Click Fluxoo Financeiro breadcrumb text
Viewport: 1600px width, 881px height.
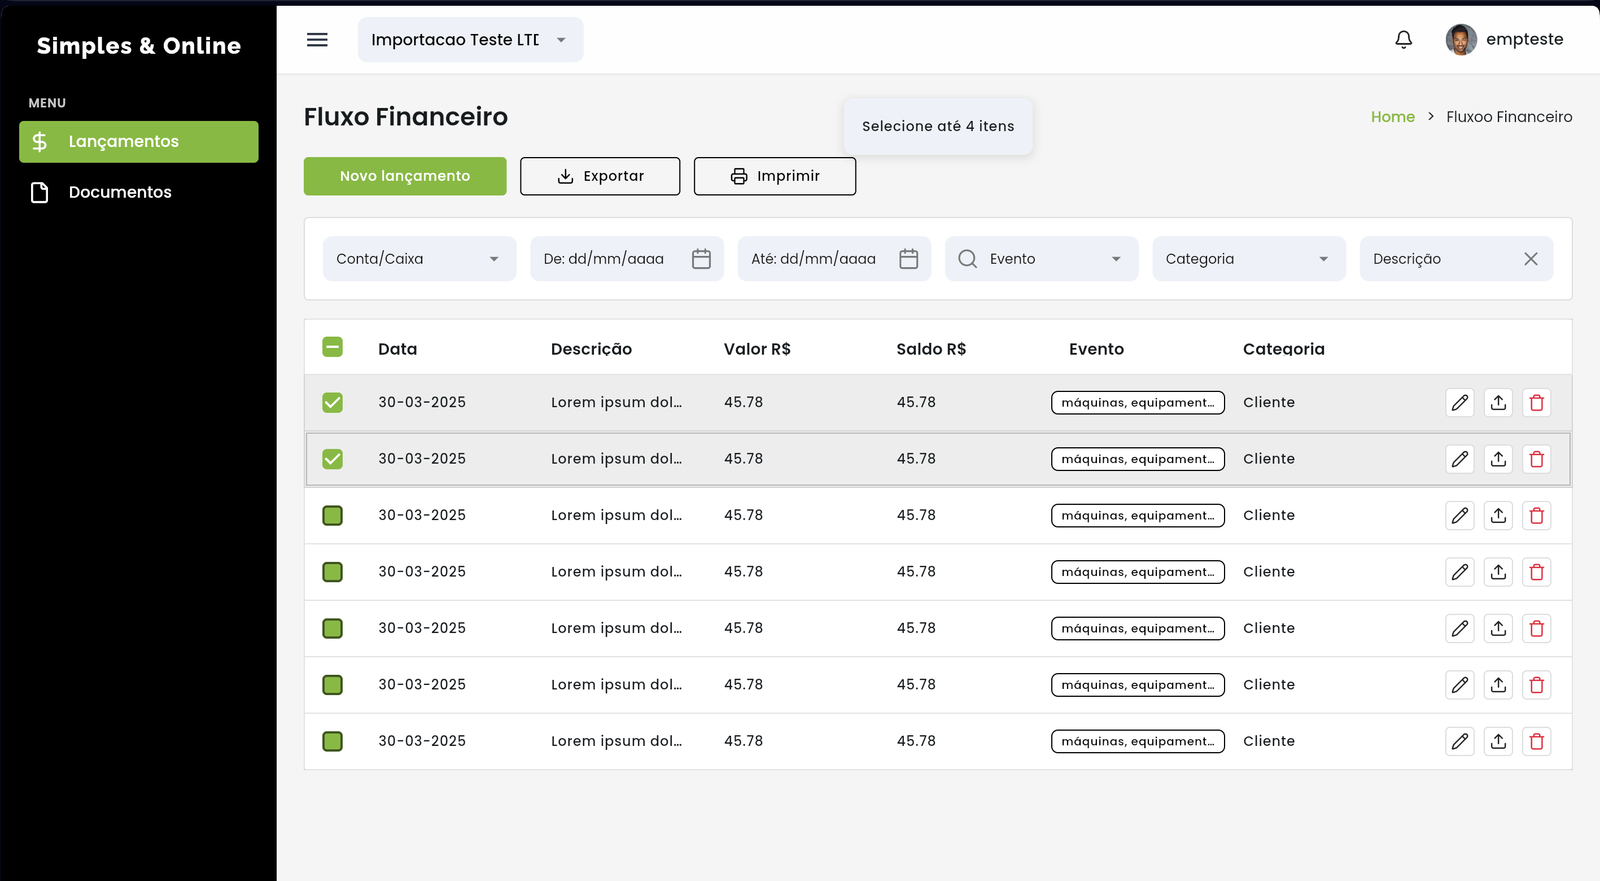click(x=1509, y=117)
